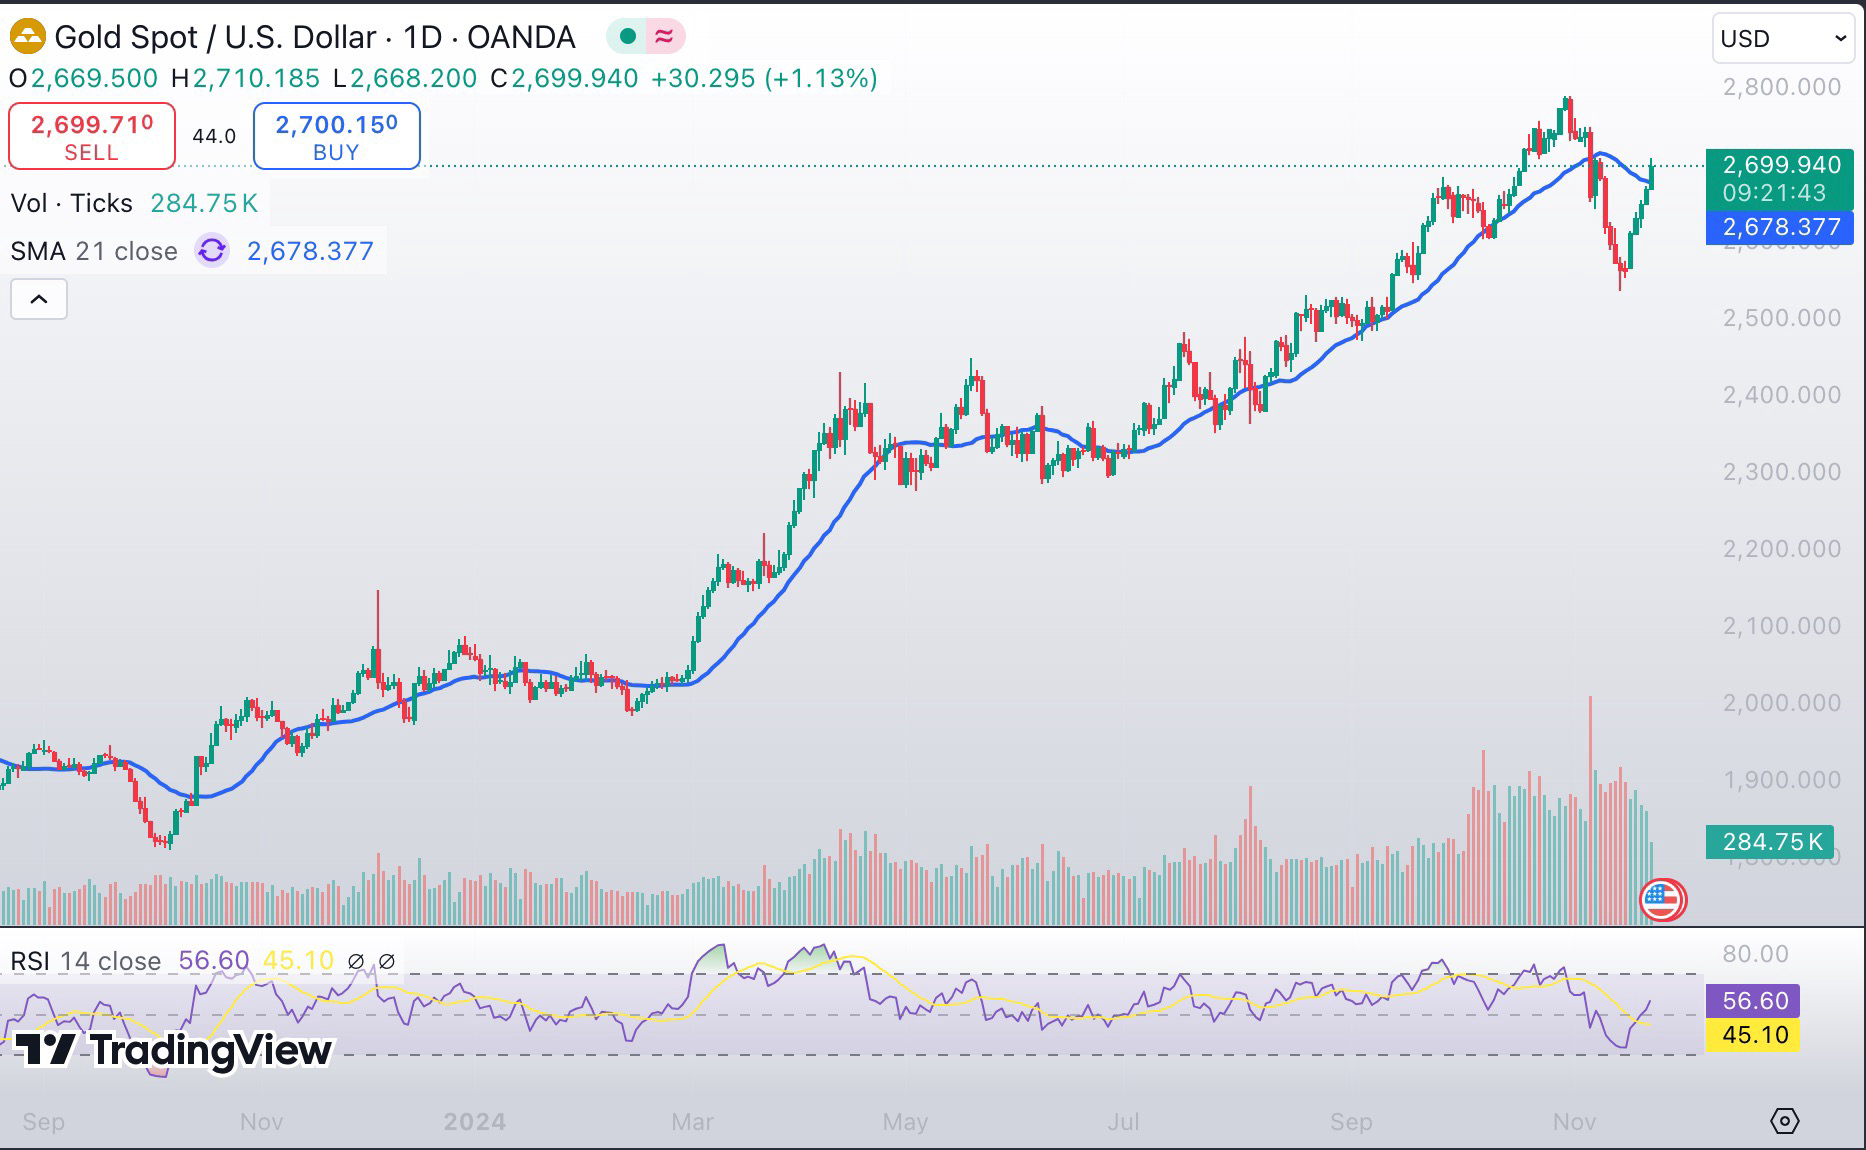
Task: Click the purple refresh icon beside SMA
Action: click(212, 250)
